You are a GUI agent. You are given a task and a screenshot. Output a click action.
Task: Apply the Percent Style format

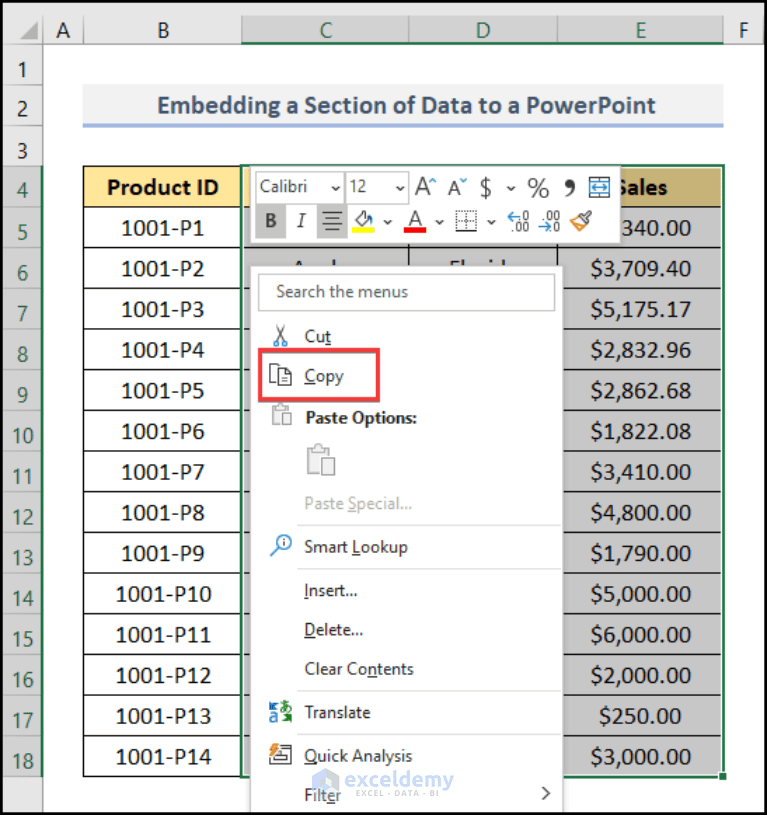click(x=537, y=187)
